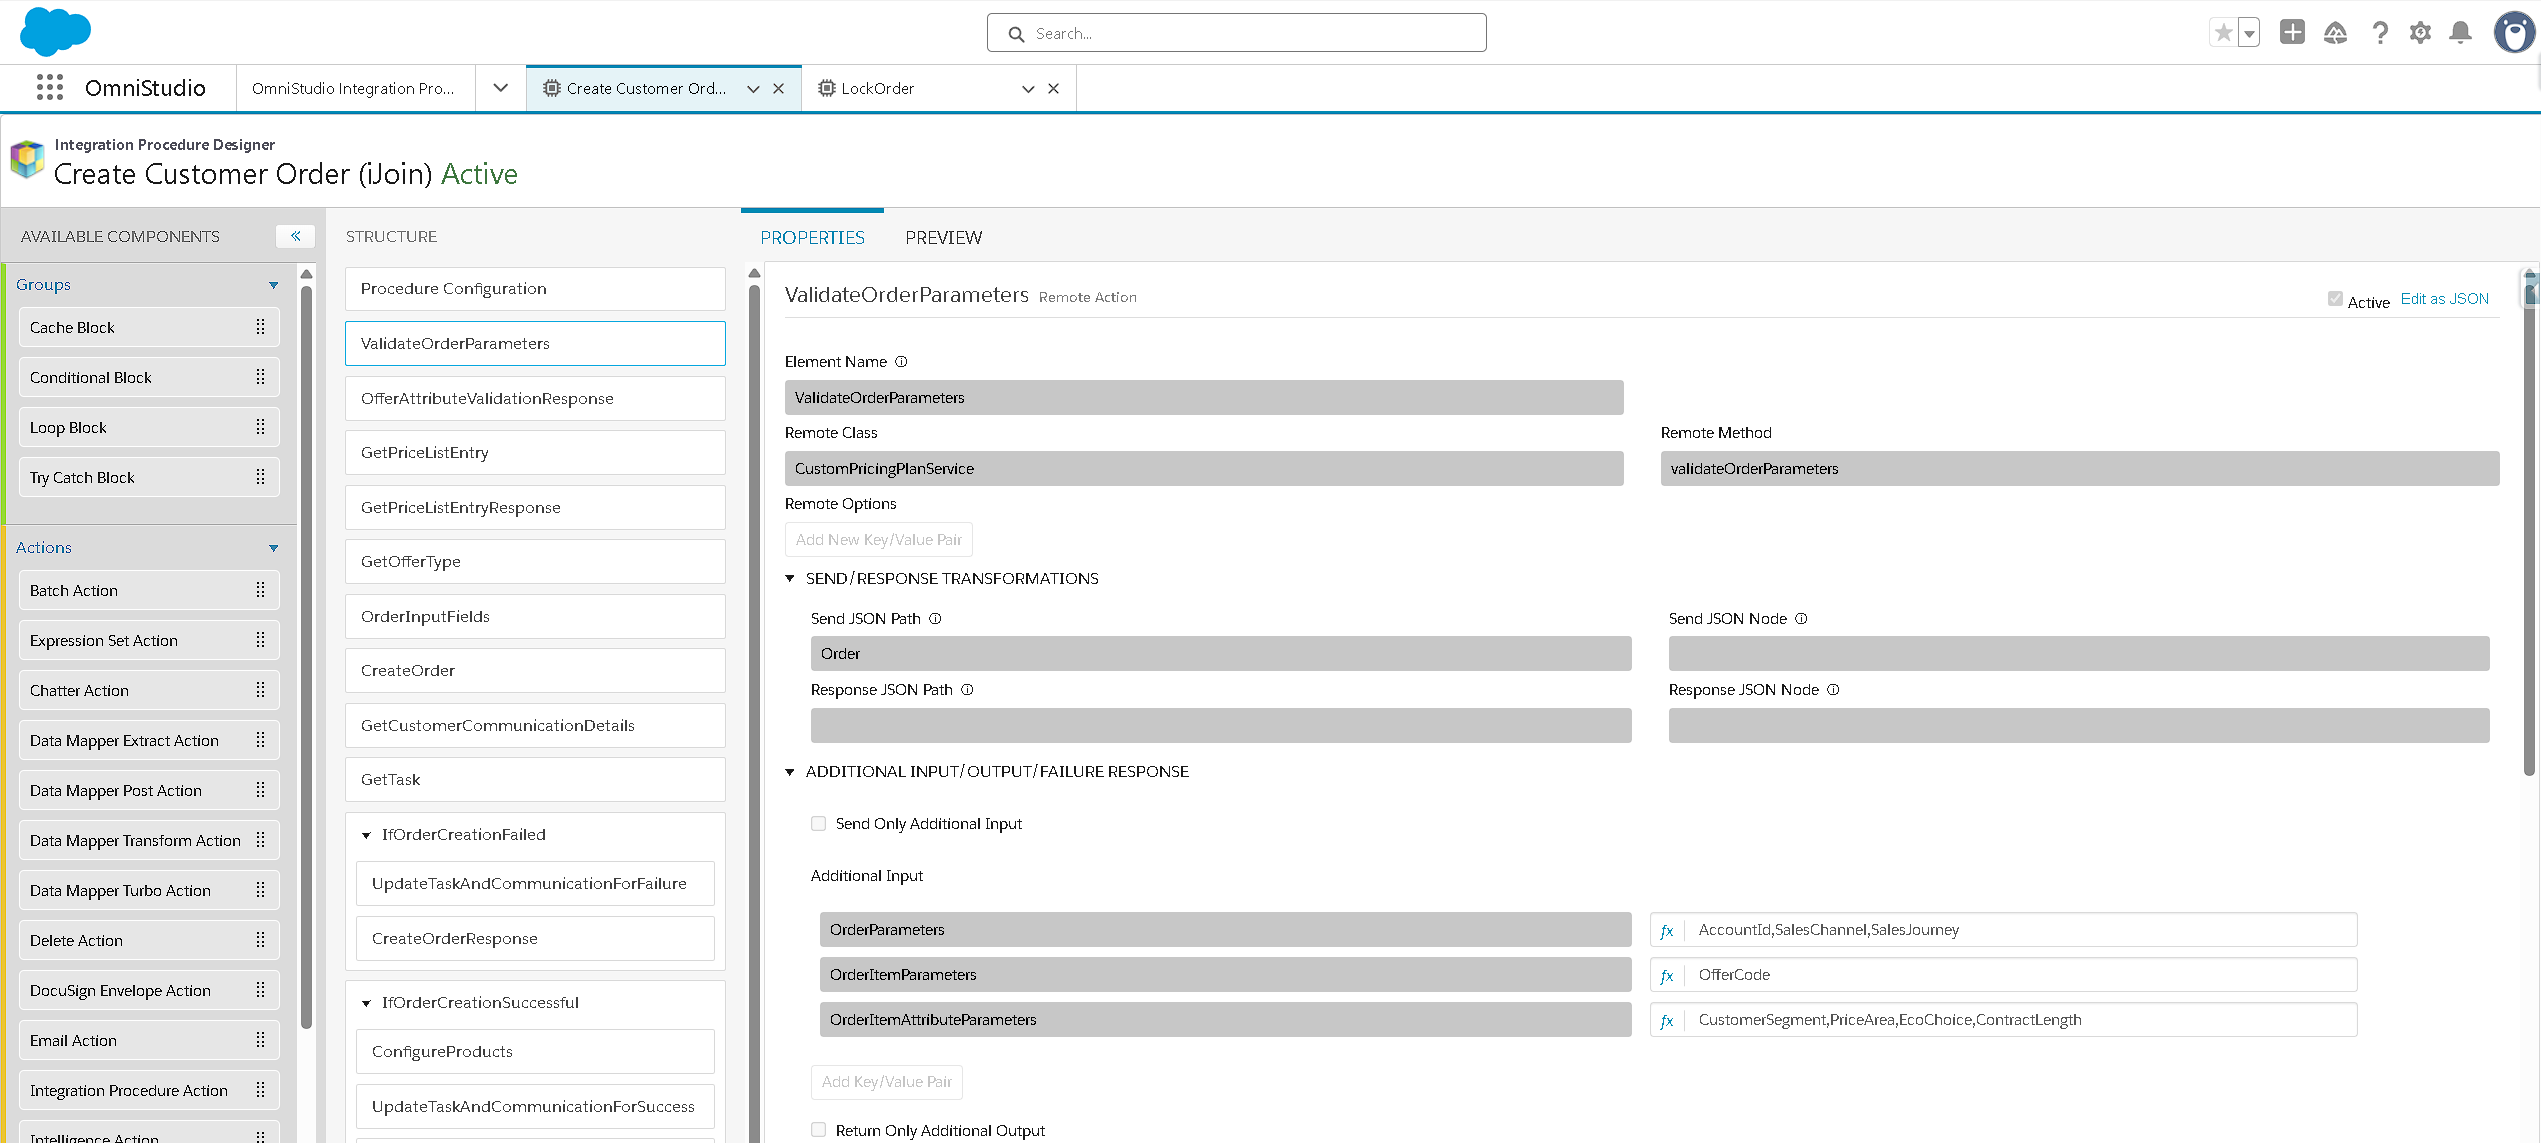Screen dimensions: 2541x1143
Task: Enable Send Only Additional Input checkbox
Action: (x=819, y=824)
